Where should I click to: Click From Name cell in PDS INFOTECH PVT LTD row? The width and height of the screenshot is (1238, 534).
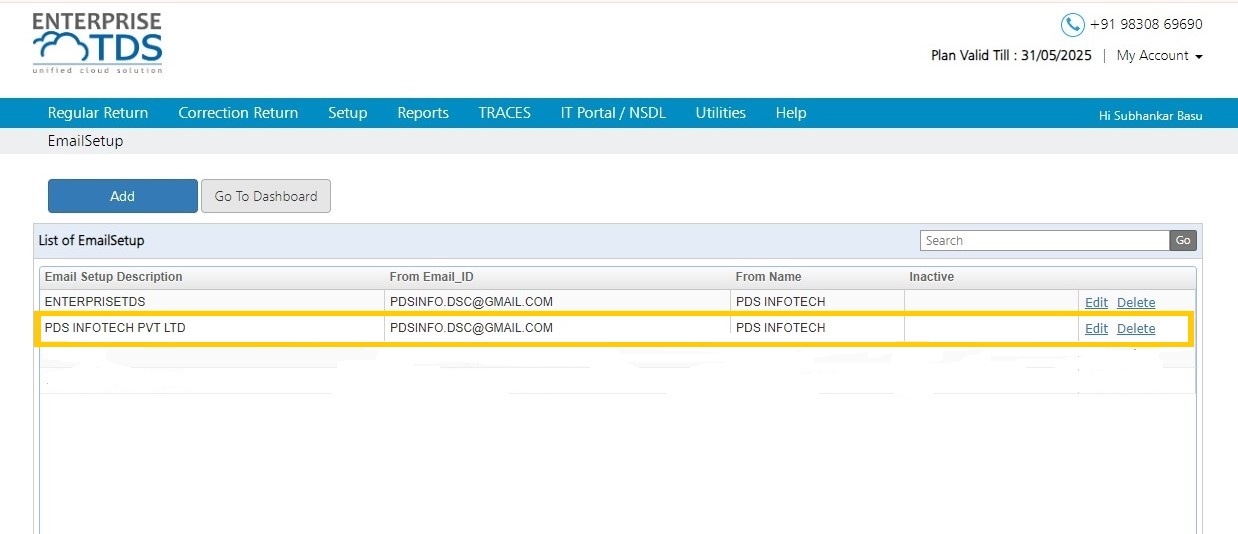pyautogui.click(x=818, y=328)
